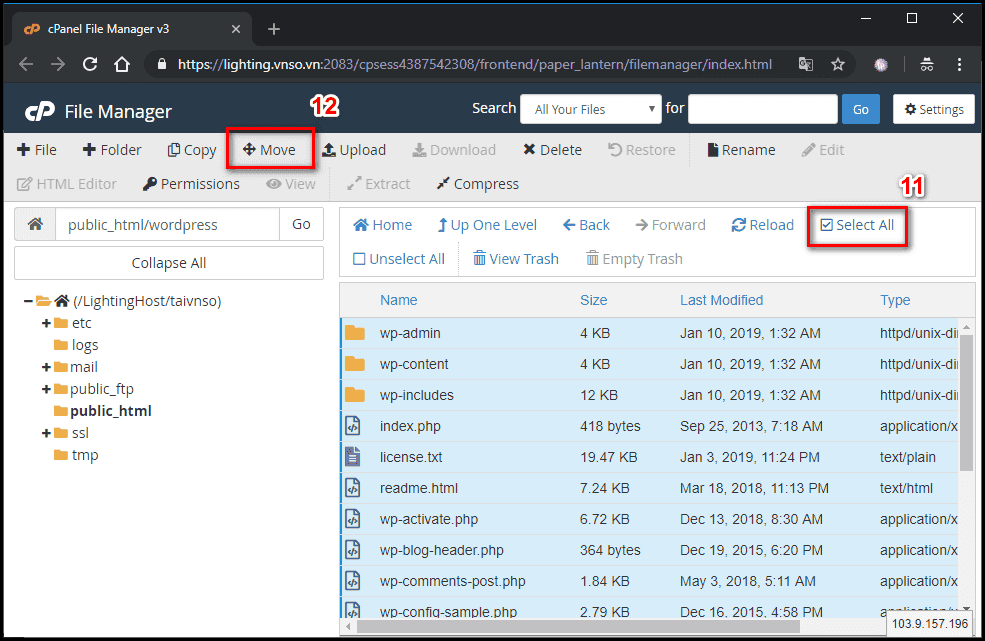Open File Manager Settings

[933, 109]
